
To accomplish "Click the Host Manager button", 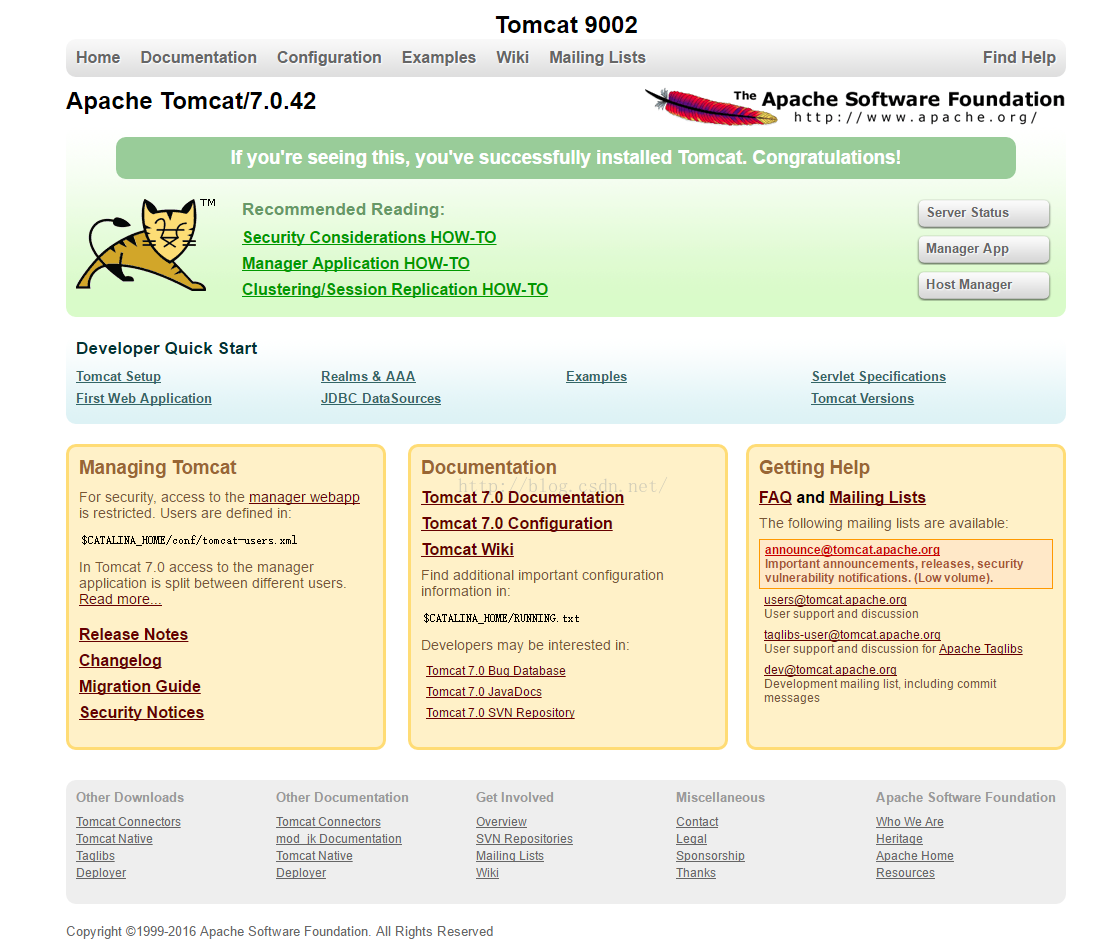I will tap(983, 285).
